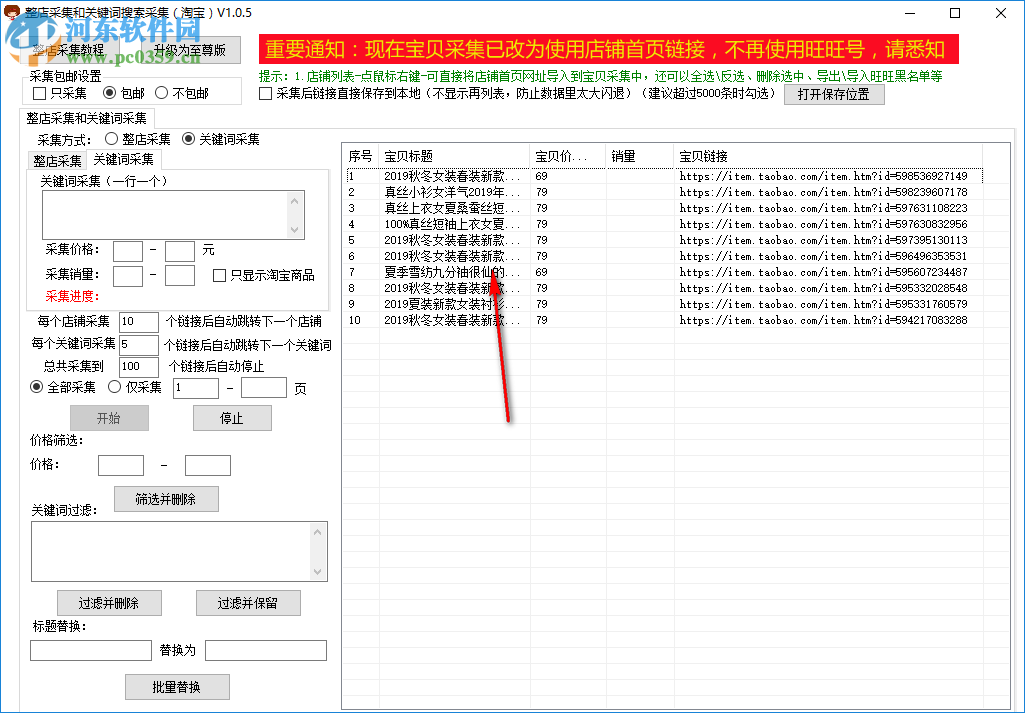Stop collection with the 停止 button
This screenshot has height=713, width=1025.
tap(232, 418)
